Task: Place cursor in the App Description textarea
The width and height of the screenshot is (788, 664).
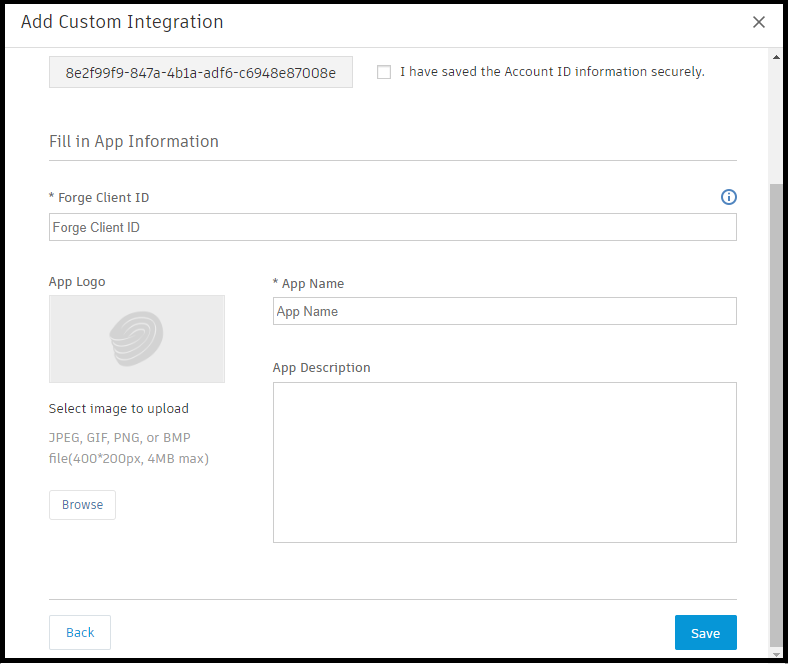Action: [x=504, y=462]
